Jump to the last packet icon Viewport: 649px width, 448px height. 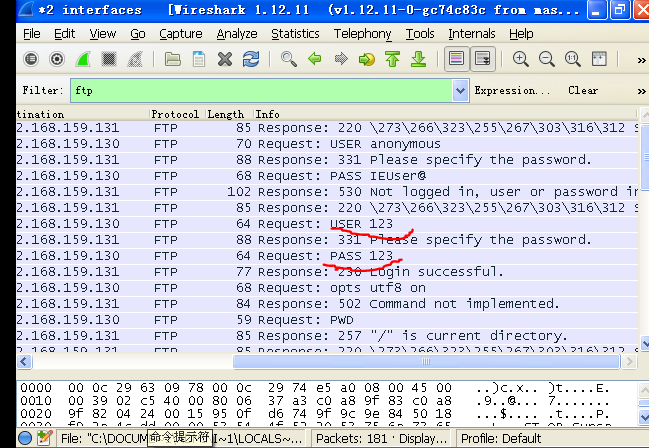[x=418, y=59]
